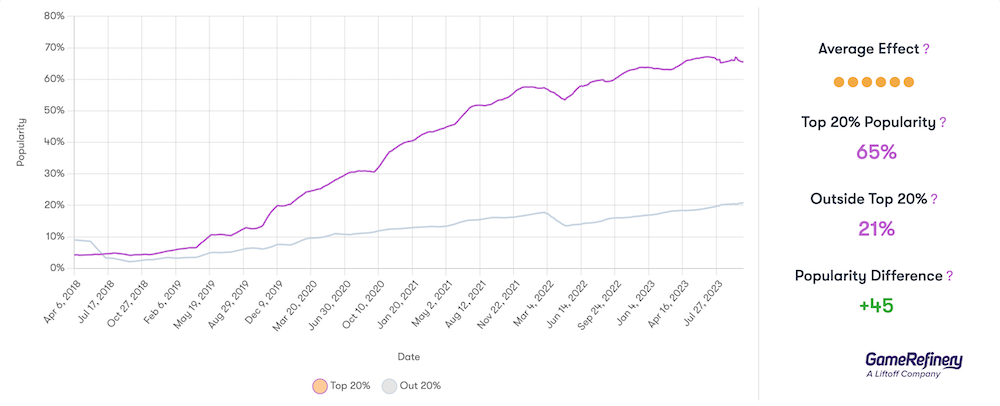Image resolution: width=1000 pixels, height=406 pixels.
Task: Click the Date axis title
Action: (x=408, y=356)
